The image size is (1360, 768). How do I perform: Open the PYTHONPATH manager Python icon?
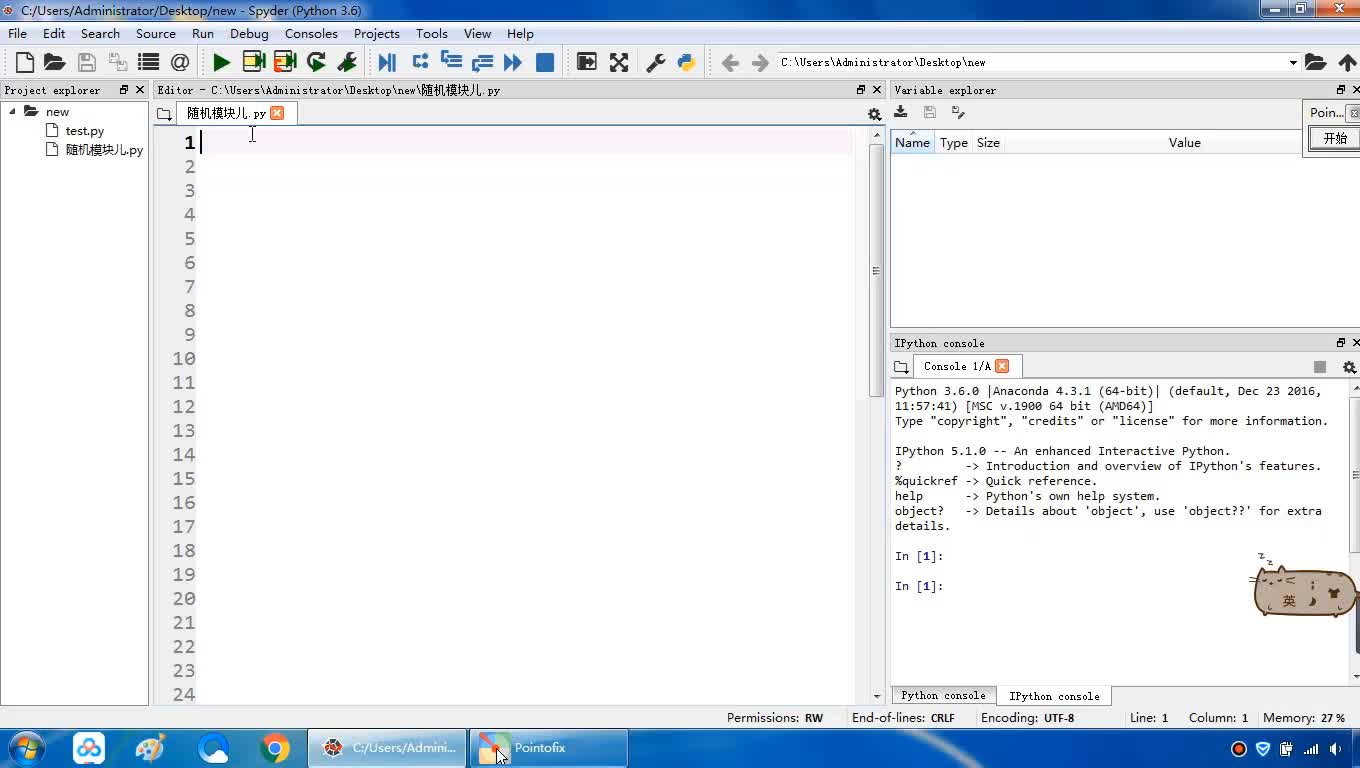click(x=686, y=62)
